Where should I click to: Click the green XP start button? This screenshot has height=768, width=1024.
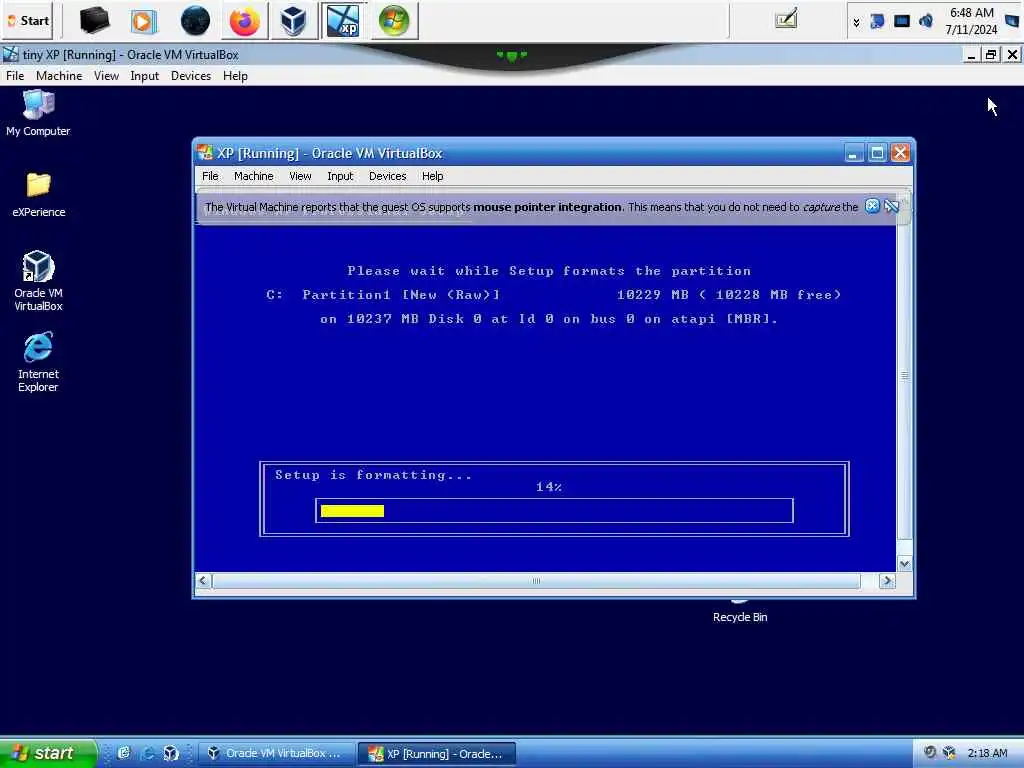[47, 753]
